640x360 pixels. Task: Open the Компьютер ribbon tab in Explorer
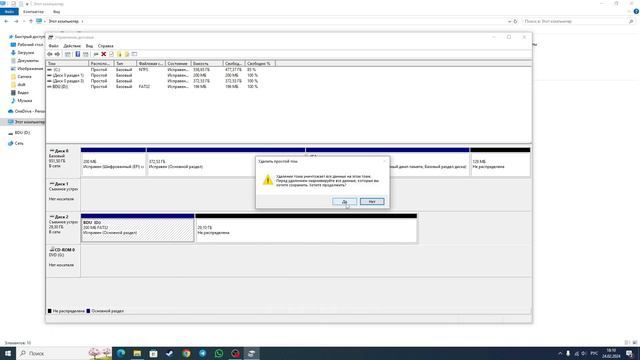[x=33, y=11]
